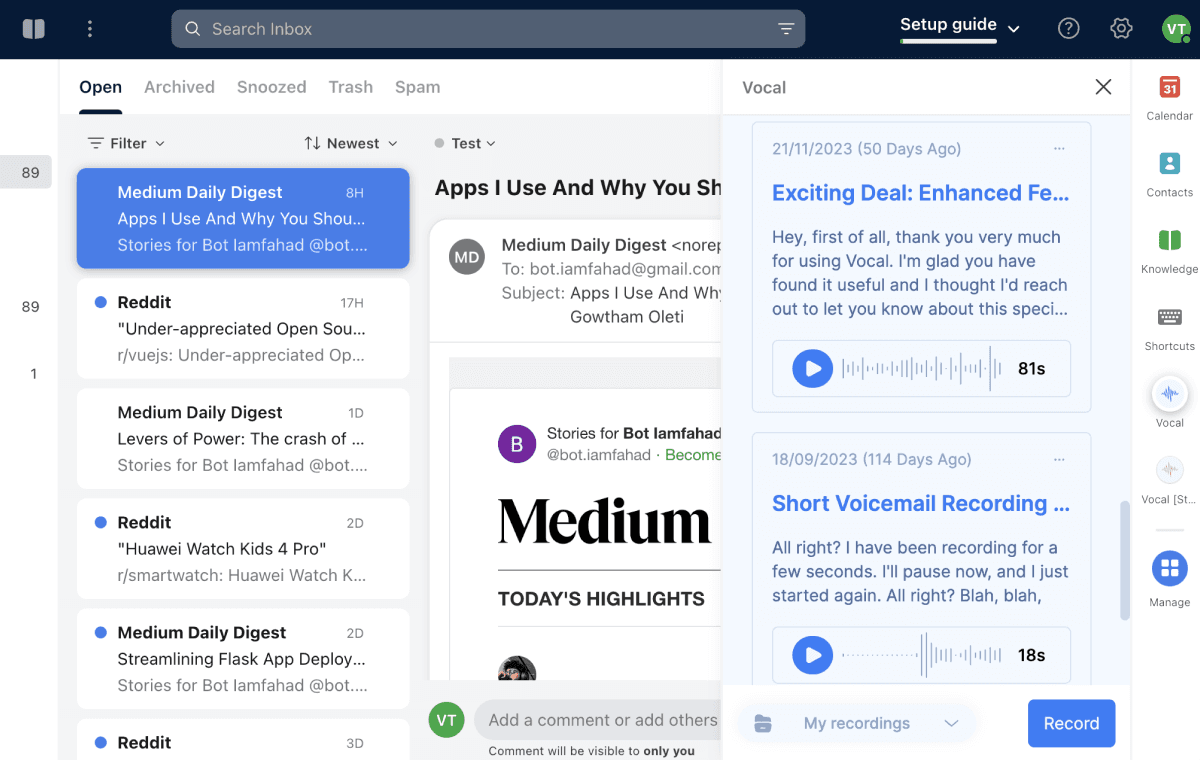Open Reddit email about Under-appreciated Open Source
This screenshot has width=1200, height=760.
(x=243, y=328)
